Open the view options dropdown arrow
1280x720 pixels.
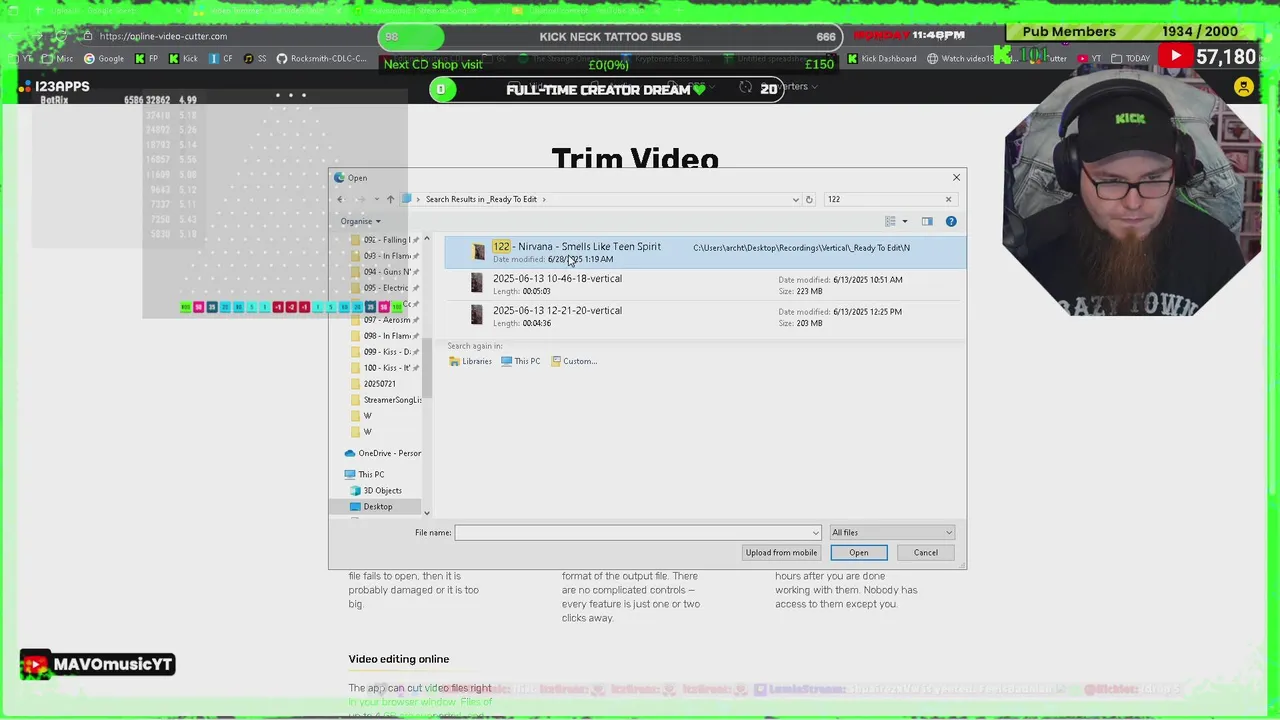(905, 221)
